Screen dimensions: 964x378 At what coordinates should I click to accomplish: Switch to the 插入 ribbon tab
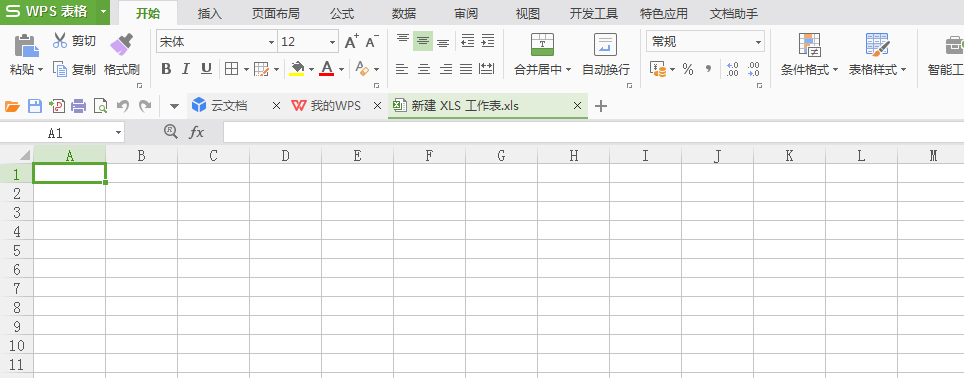(x=209, y=14)
